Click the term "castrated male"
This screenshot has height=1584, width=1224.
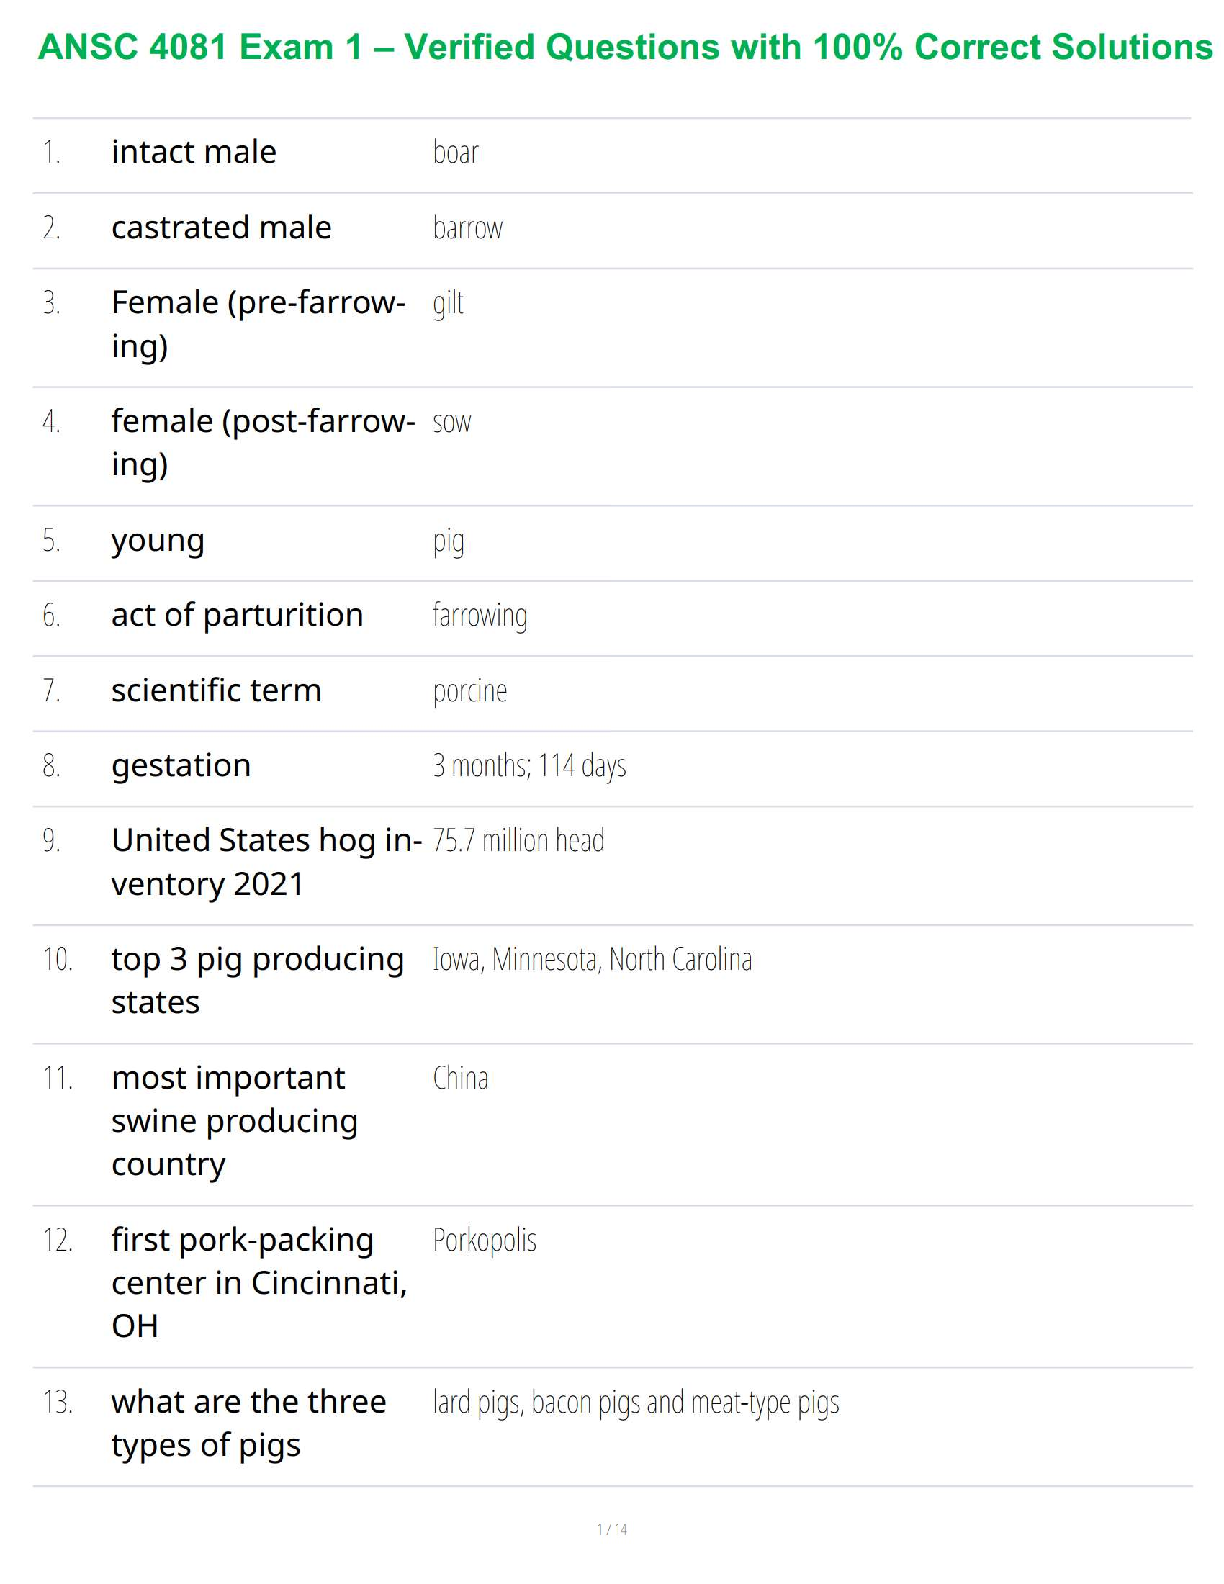(x=221, y=228)
